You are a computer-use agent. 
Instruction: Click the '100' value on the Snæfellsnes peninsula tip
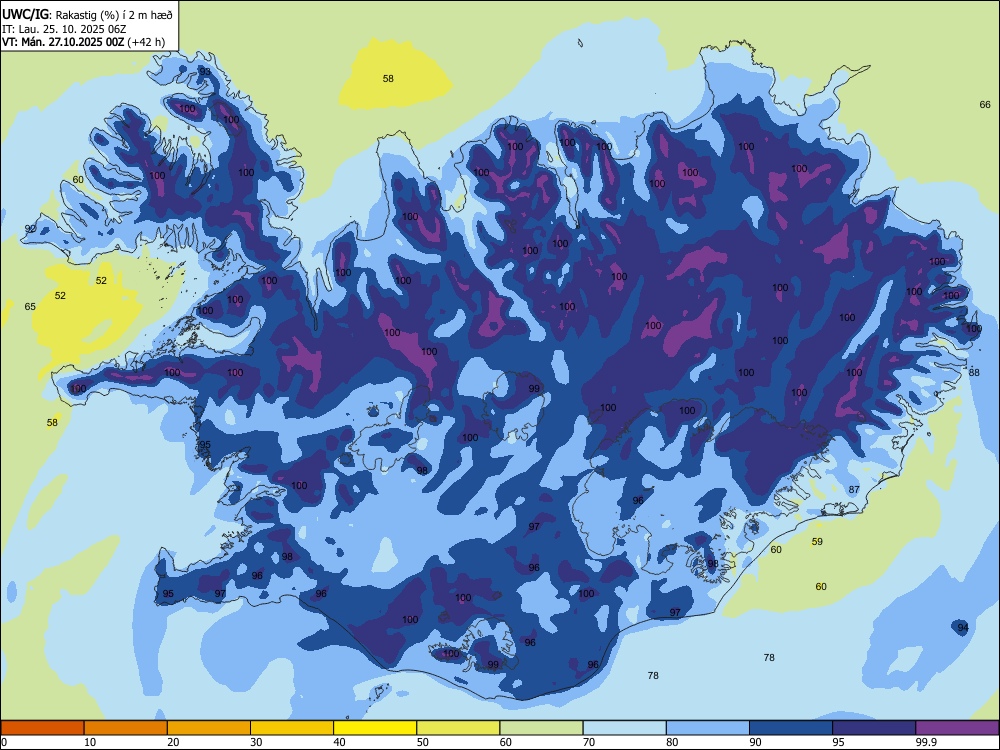[78, 388]
